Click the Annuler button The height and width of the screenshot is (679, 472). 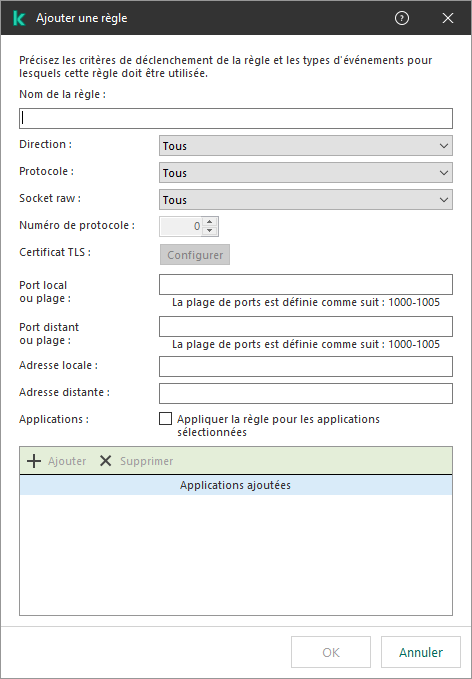click(421, 652)
